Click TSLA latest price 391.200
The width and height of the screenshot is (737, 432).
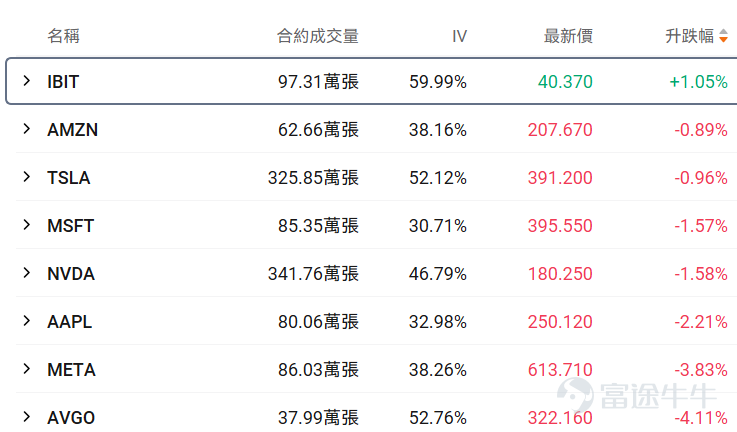click(560, 178)
